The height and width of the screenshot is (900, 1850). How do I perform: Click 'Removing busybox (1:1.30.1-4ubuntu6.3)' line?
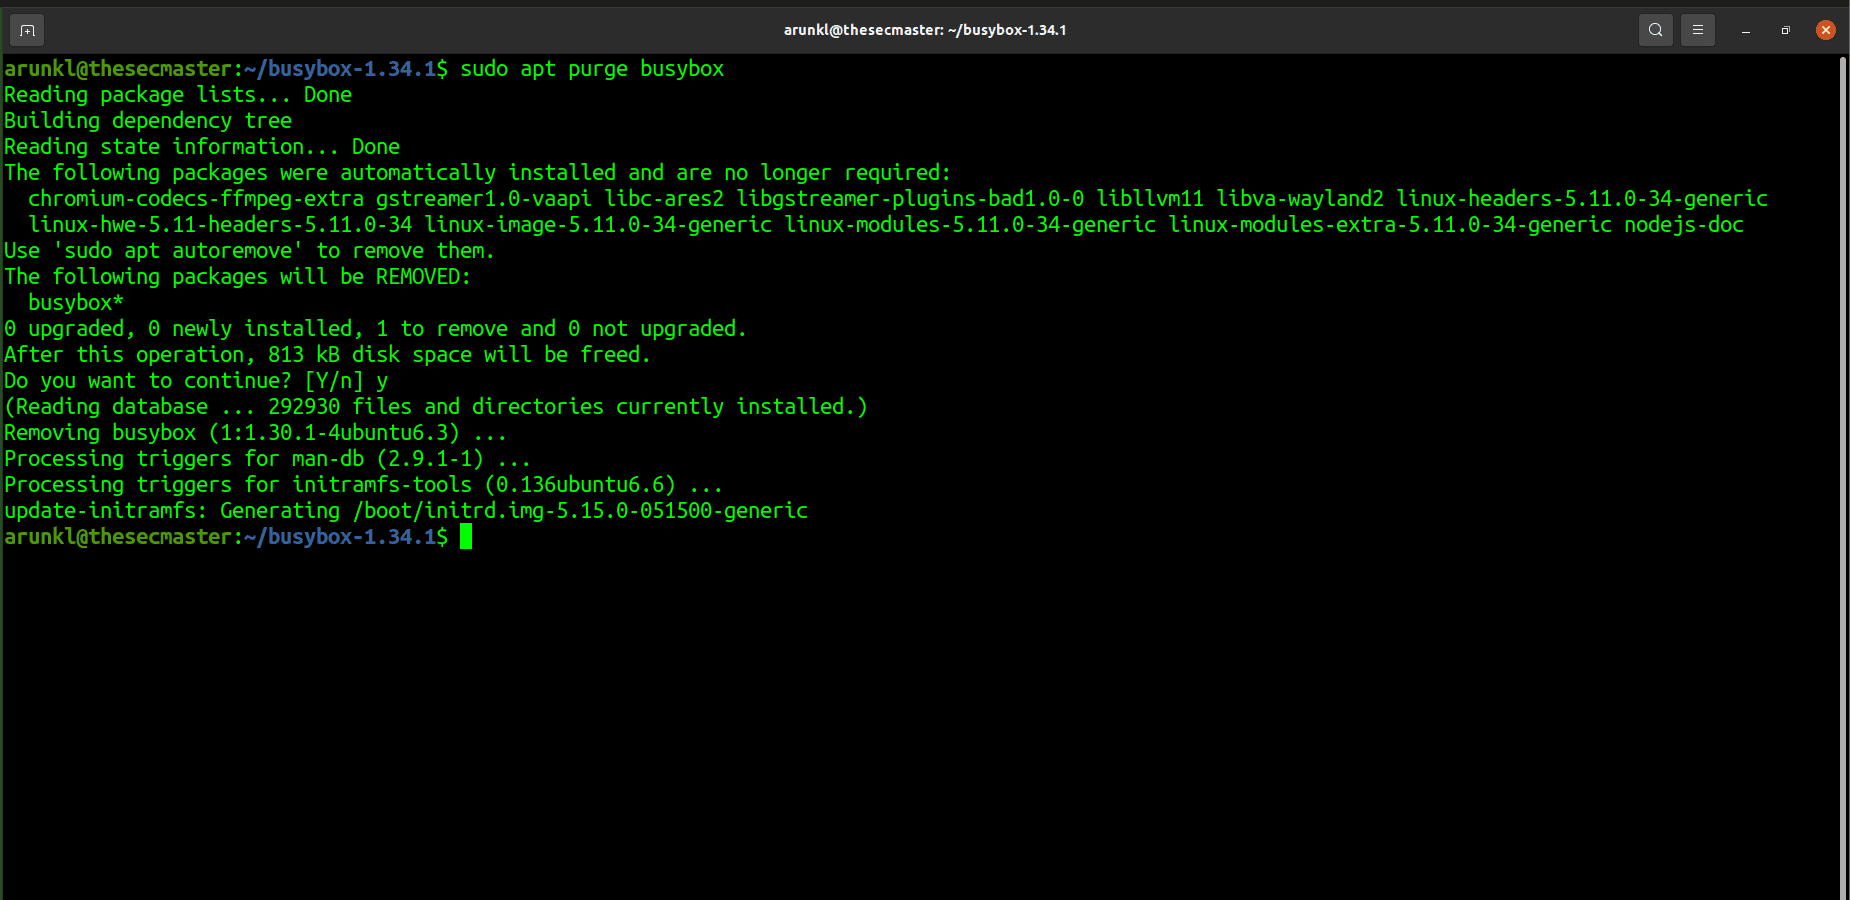255,433
